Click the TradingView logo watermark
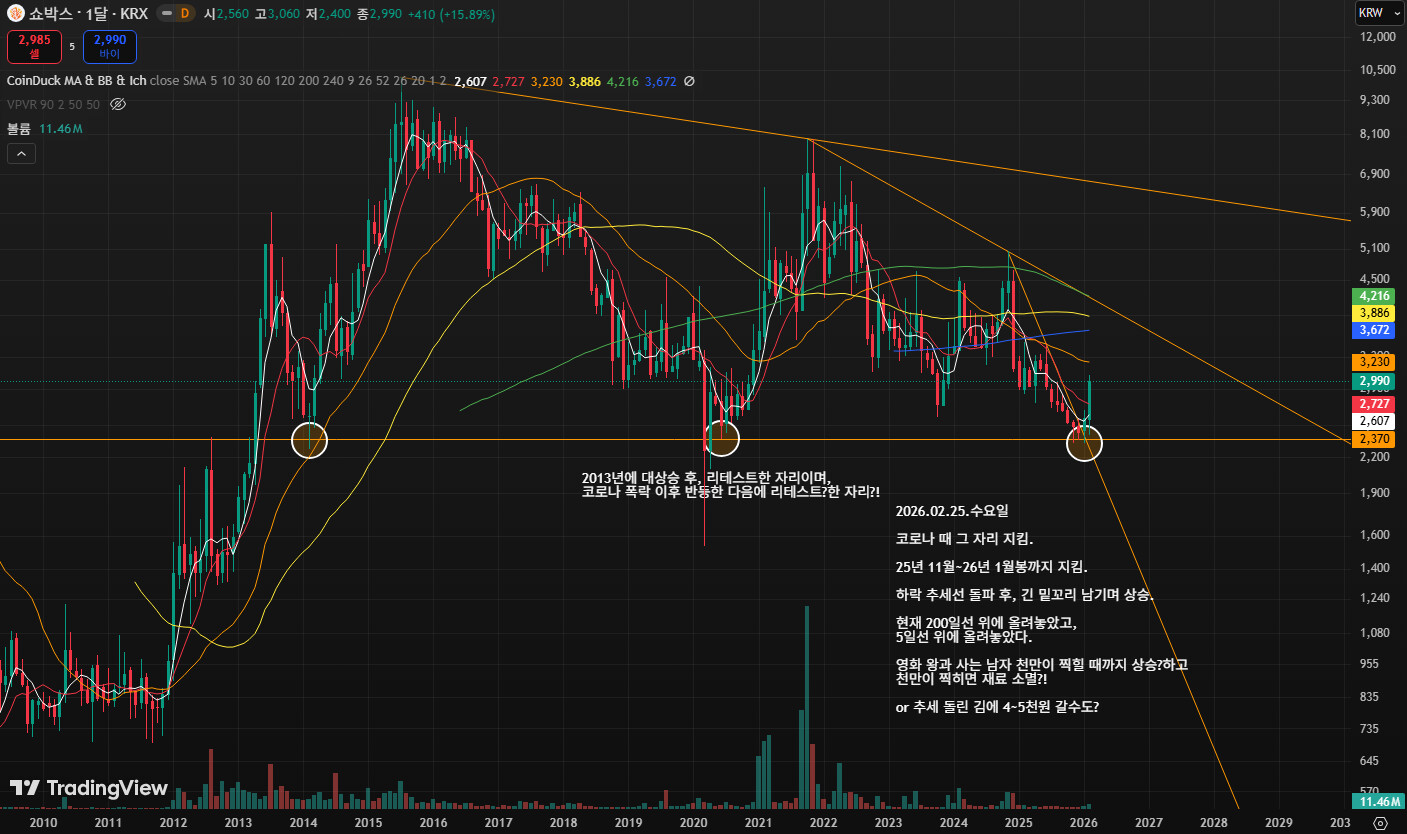This screenshot has height=834, width=1407. pos(89,788)
